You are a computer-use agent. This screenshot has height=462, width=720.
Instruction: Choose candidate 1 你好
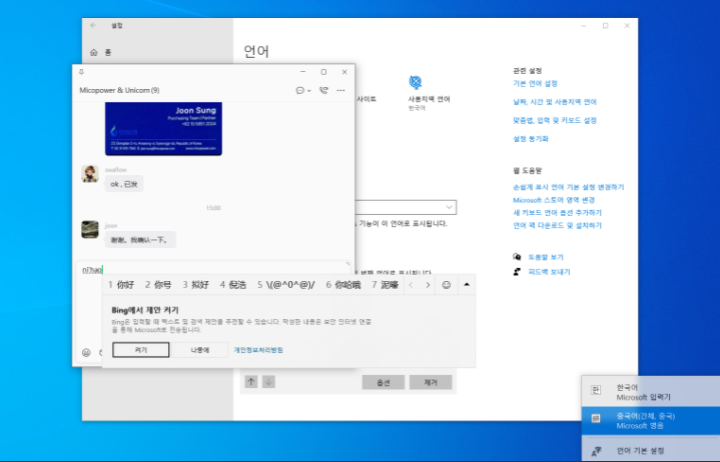(x=121, y=285)
